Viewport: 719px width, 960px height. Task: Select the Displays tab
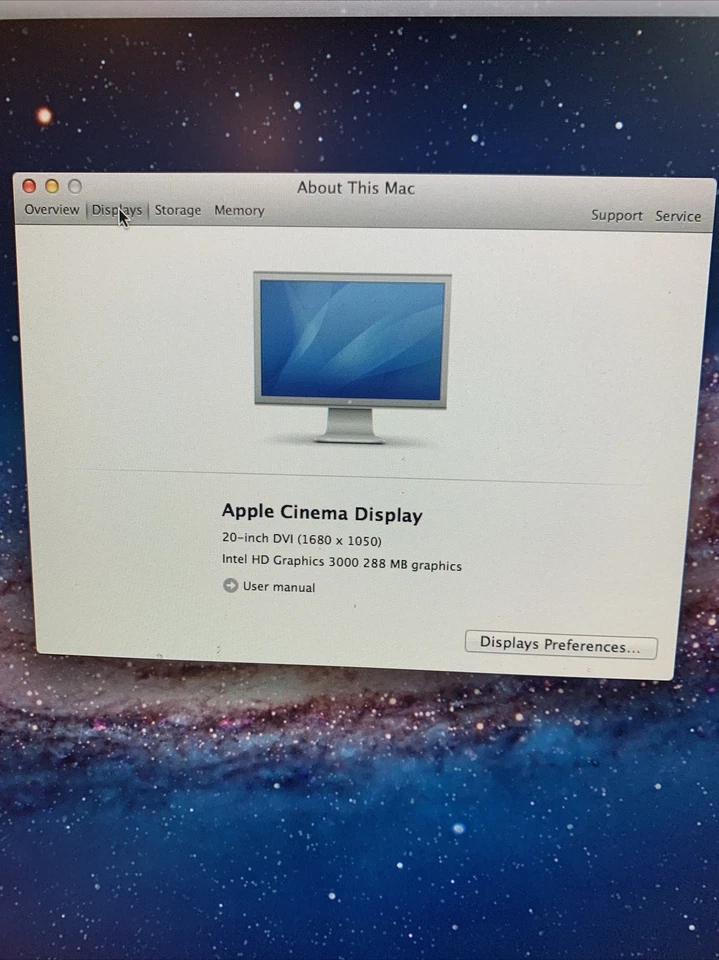click(x=116, y=210)
